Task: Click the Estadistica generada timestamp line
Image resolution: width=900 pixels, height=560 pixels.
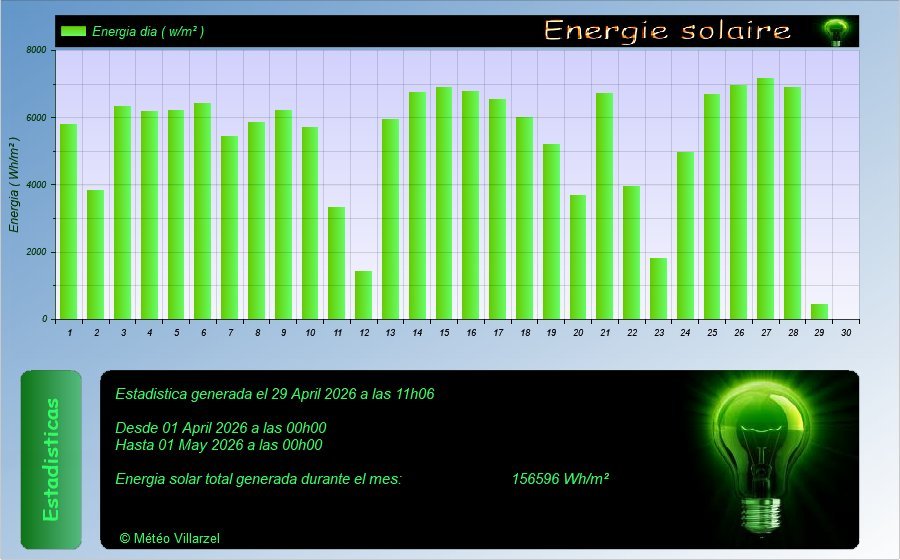Action: [x=274, y=394]
